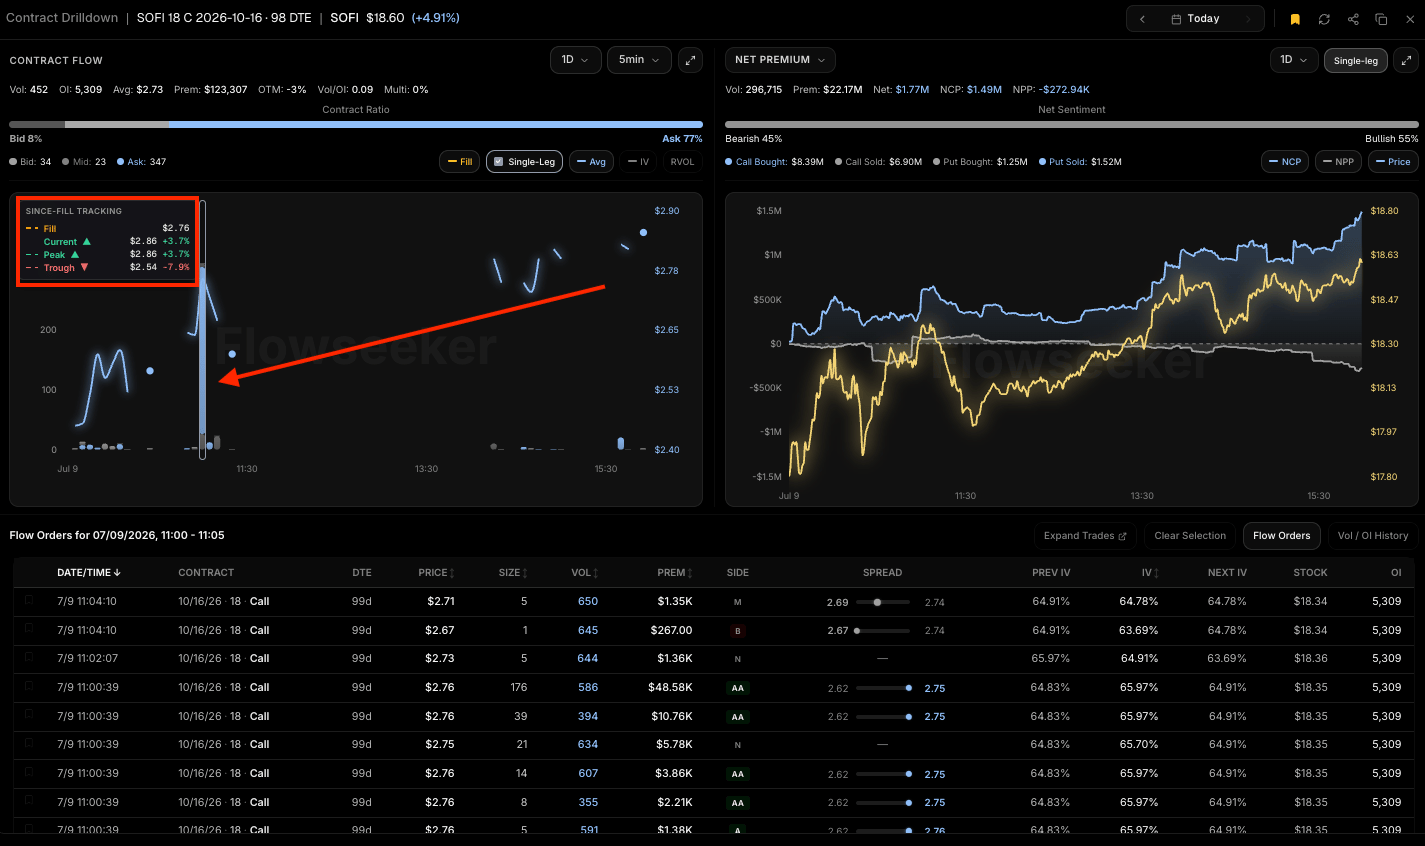The image size is (1425, 846).
Task: Bookmark the 11:04:10 row priced $2.67
Action: coord(29,630)
